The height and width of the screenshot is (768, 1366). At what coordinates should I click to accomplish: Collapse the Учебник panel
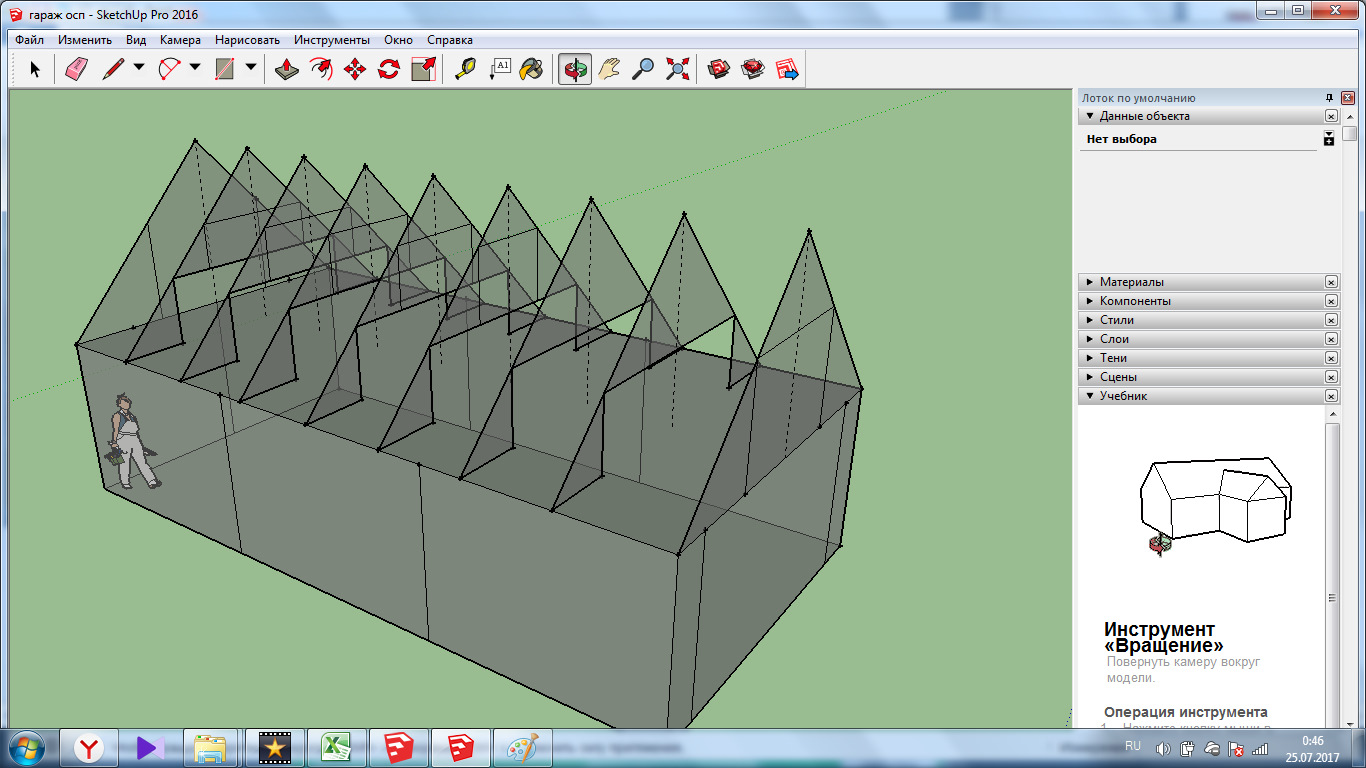[x=1090, y=396]
